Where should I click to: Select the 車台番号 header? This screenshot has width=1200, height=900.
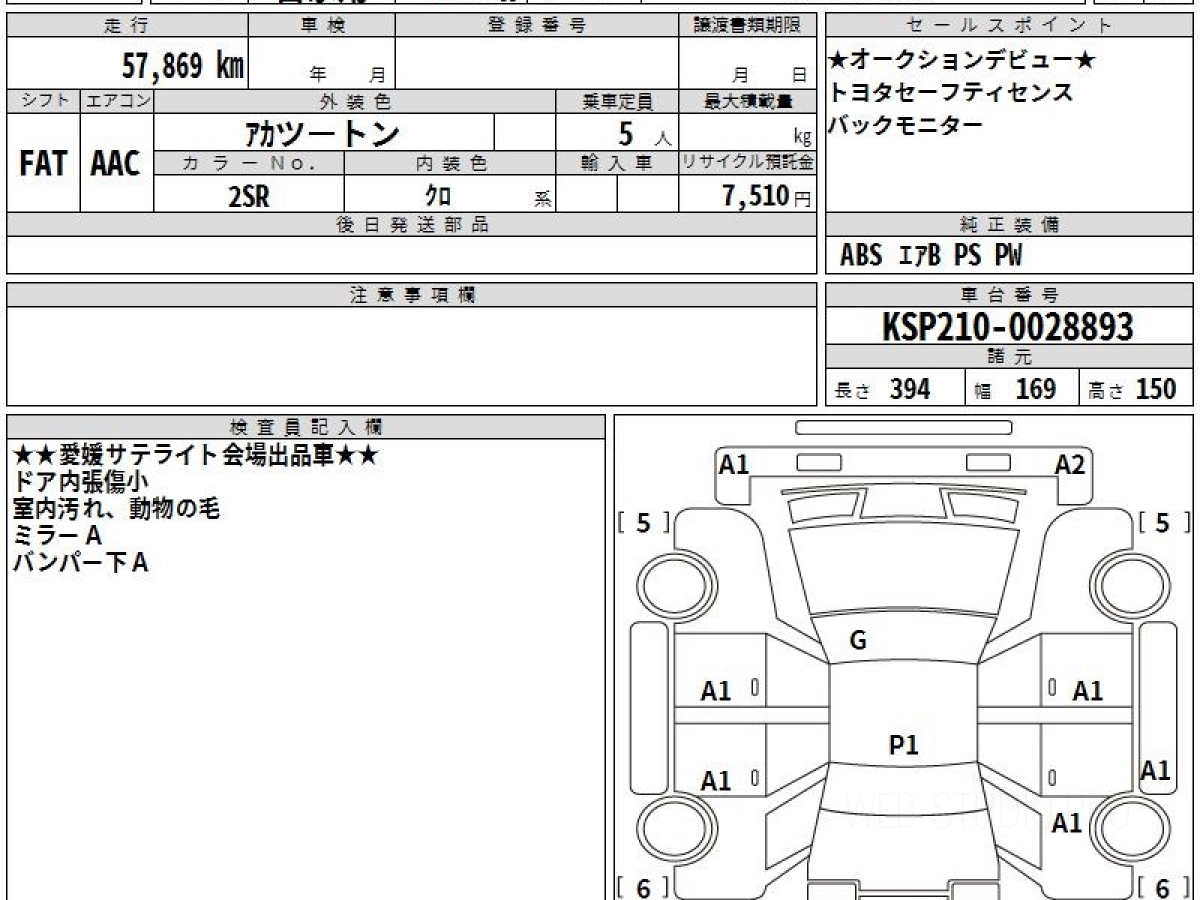point(1009,295)
